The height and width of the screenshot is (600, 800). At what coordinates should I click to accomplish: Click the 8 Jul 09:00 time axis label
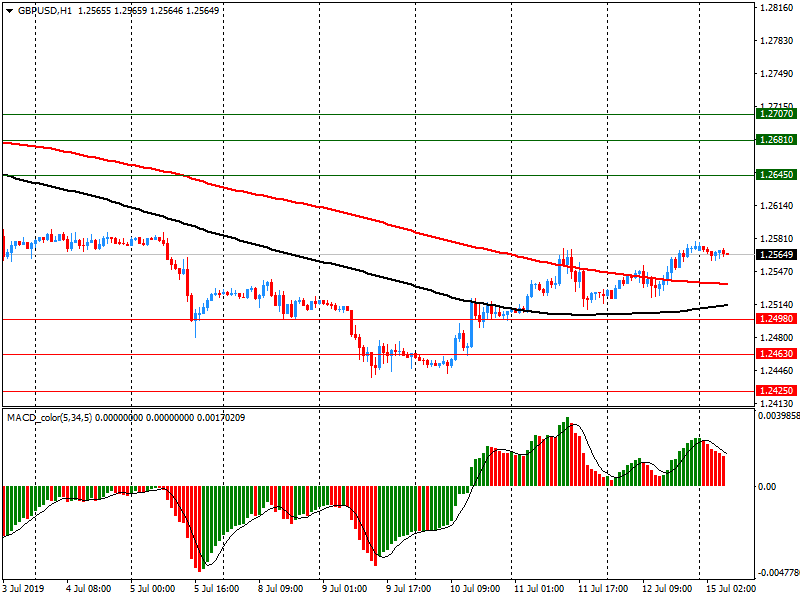click(x=280, y=589)
